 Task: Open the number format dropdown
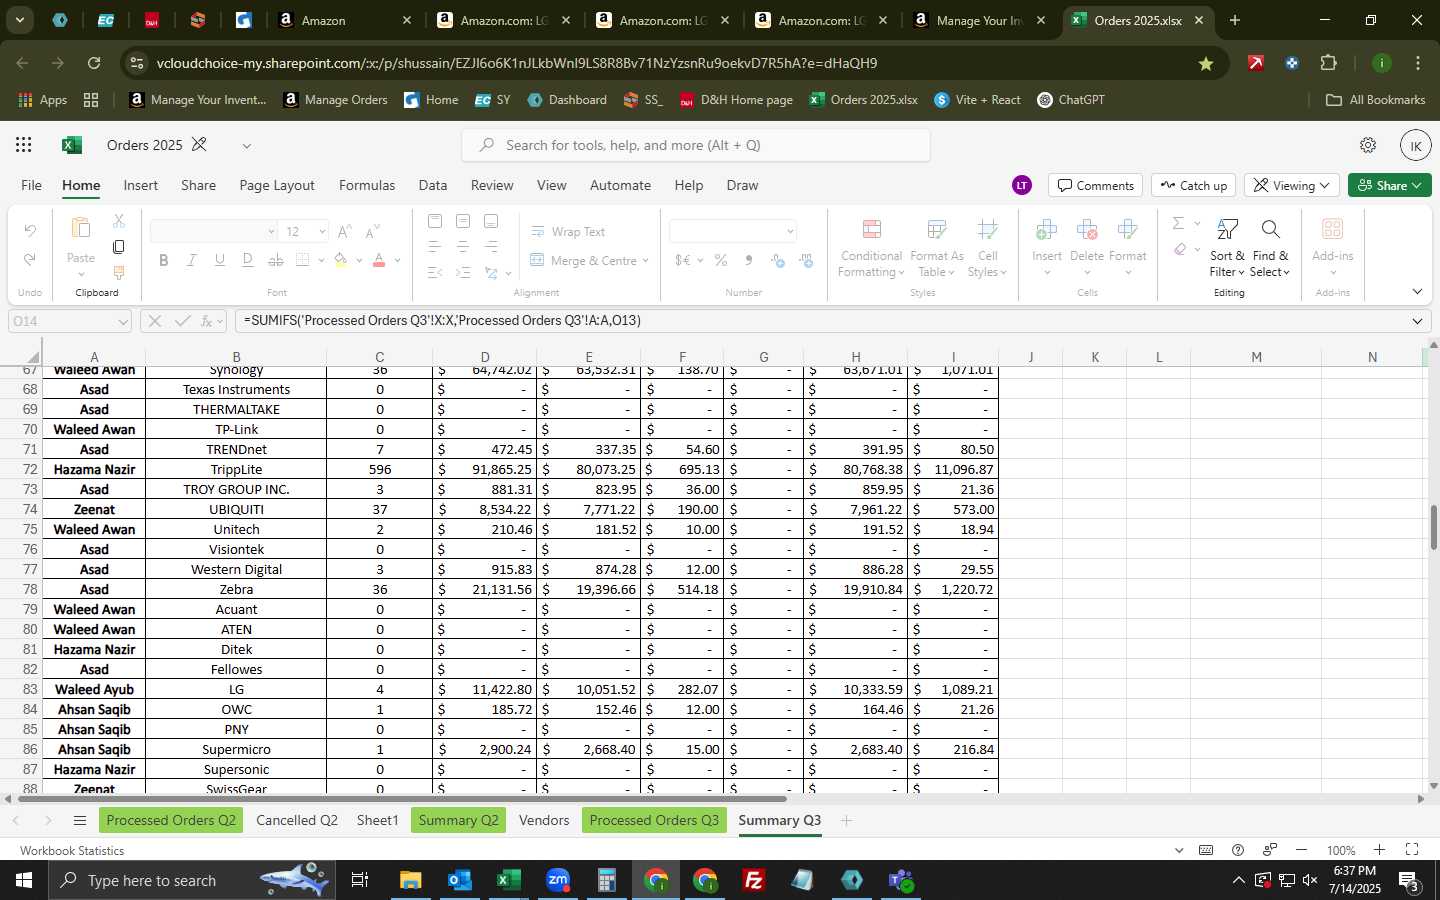pos(790,232)
